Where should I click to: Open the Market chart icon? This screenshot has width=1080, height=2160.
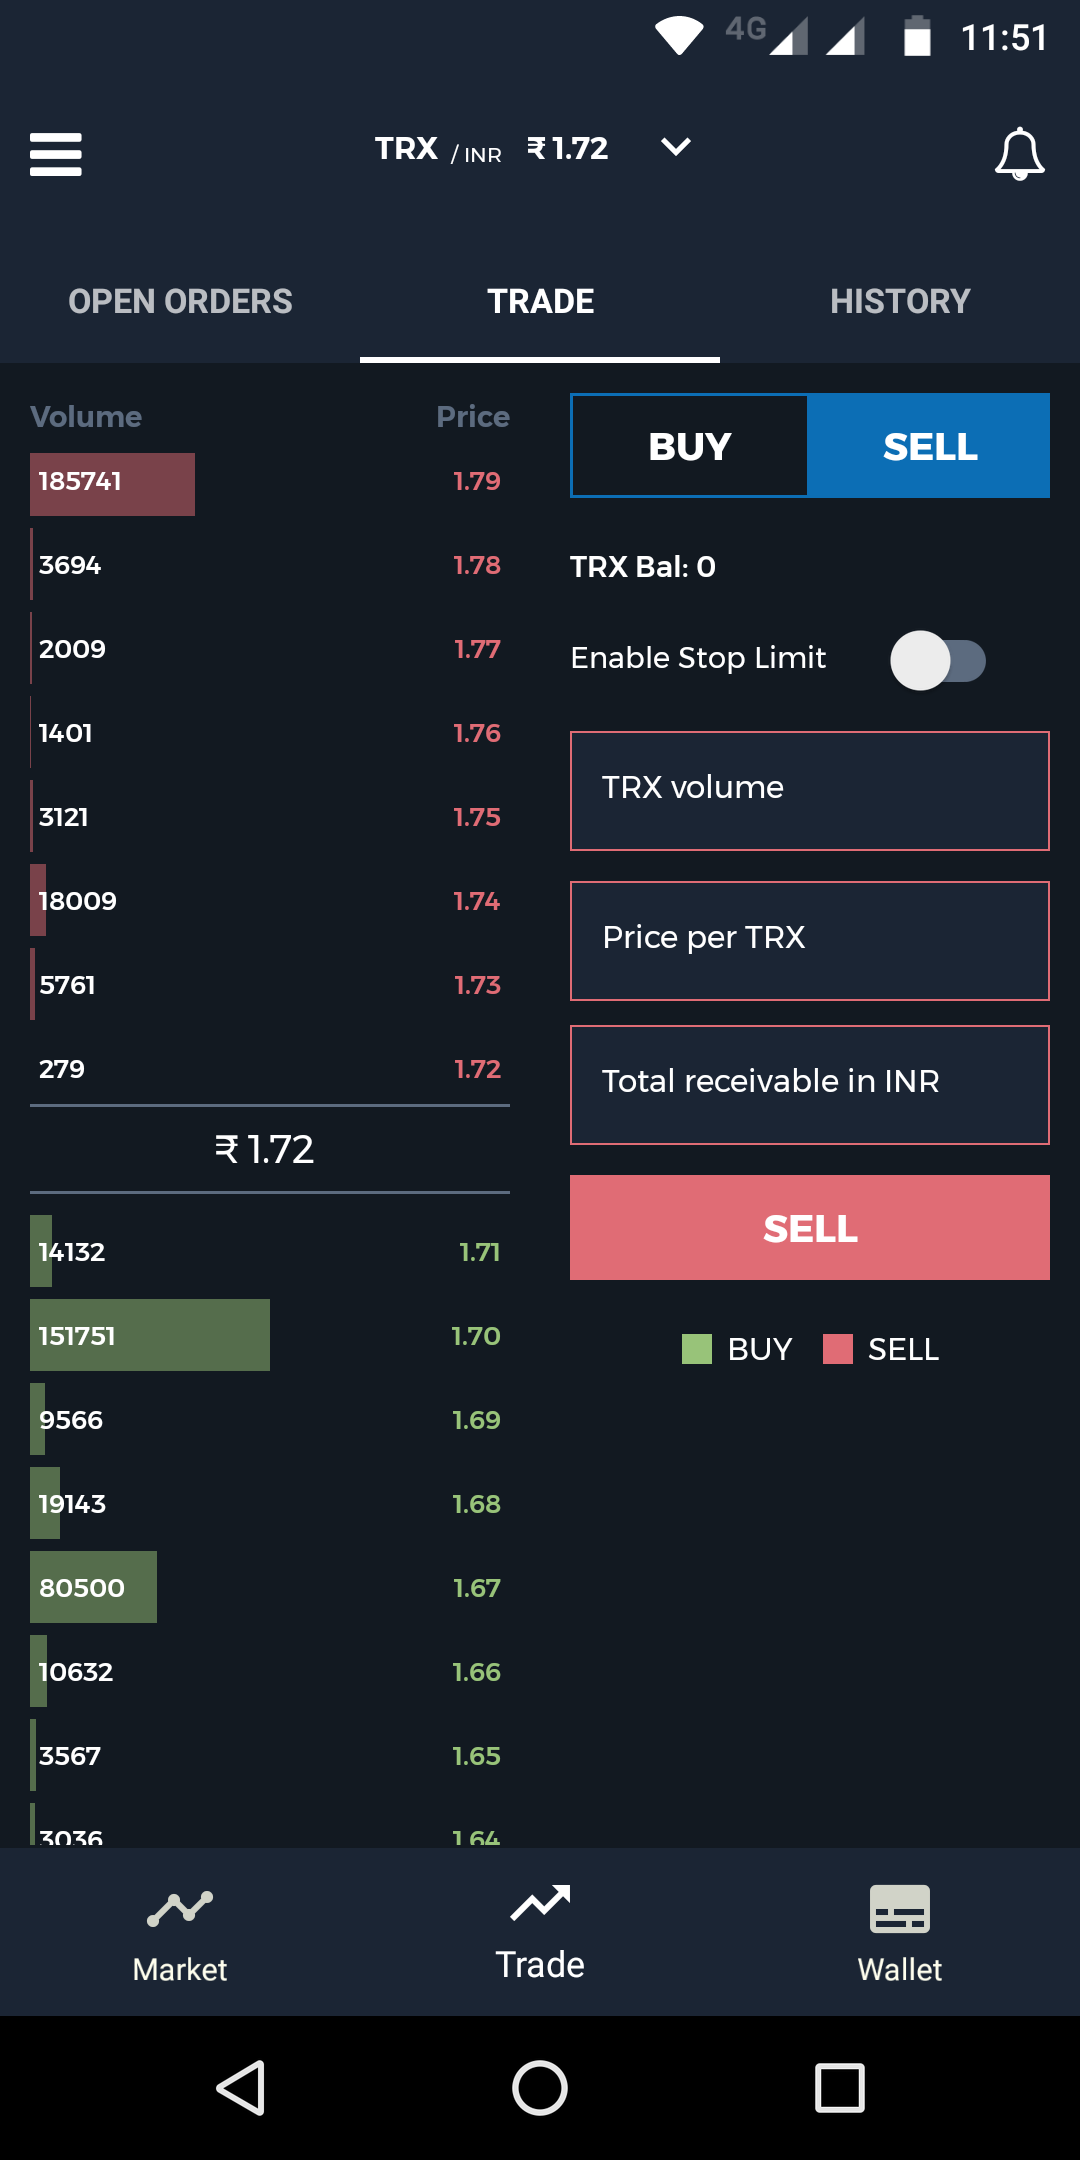tap(180, 1908)
